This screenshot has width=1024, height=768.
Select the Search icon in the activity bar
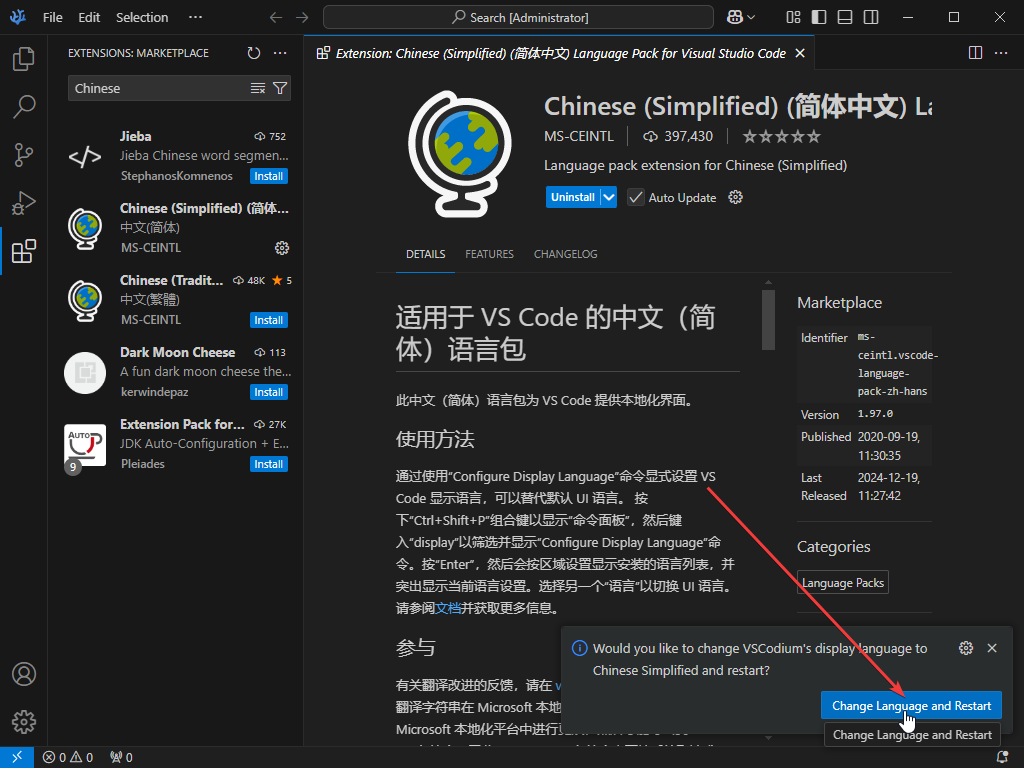(22, 106)
